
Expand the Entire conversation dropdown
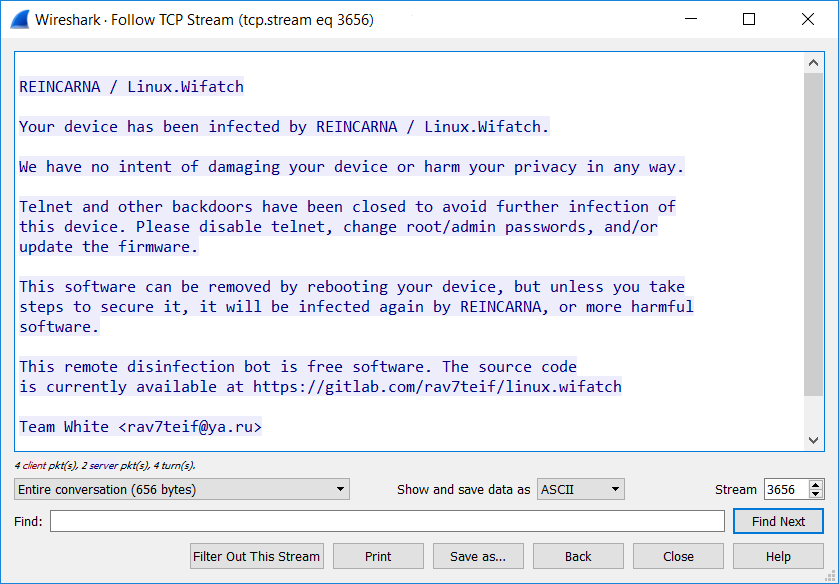pos(181,489)
